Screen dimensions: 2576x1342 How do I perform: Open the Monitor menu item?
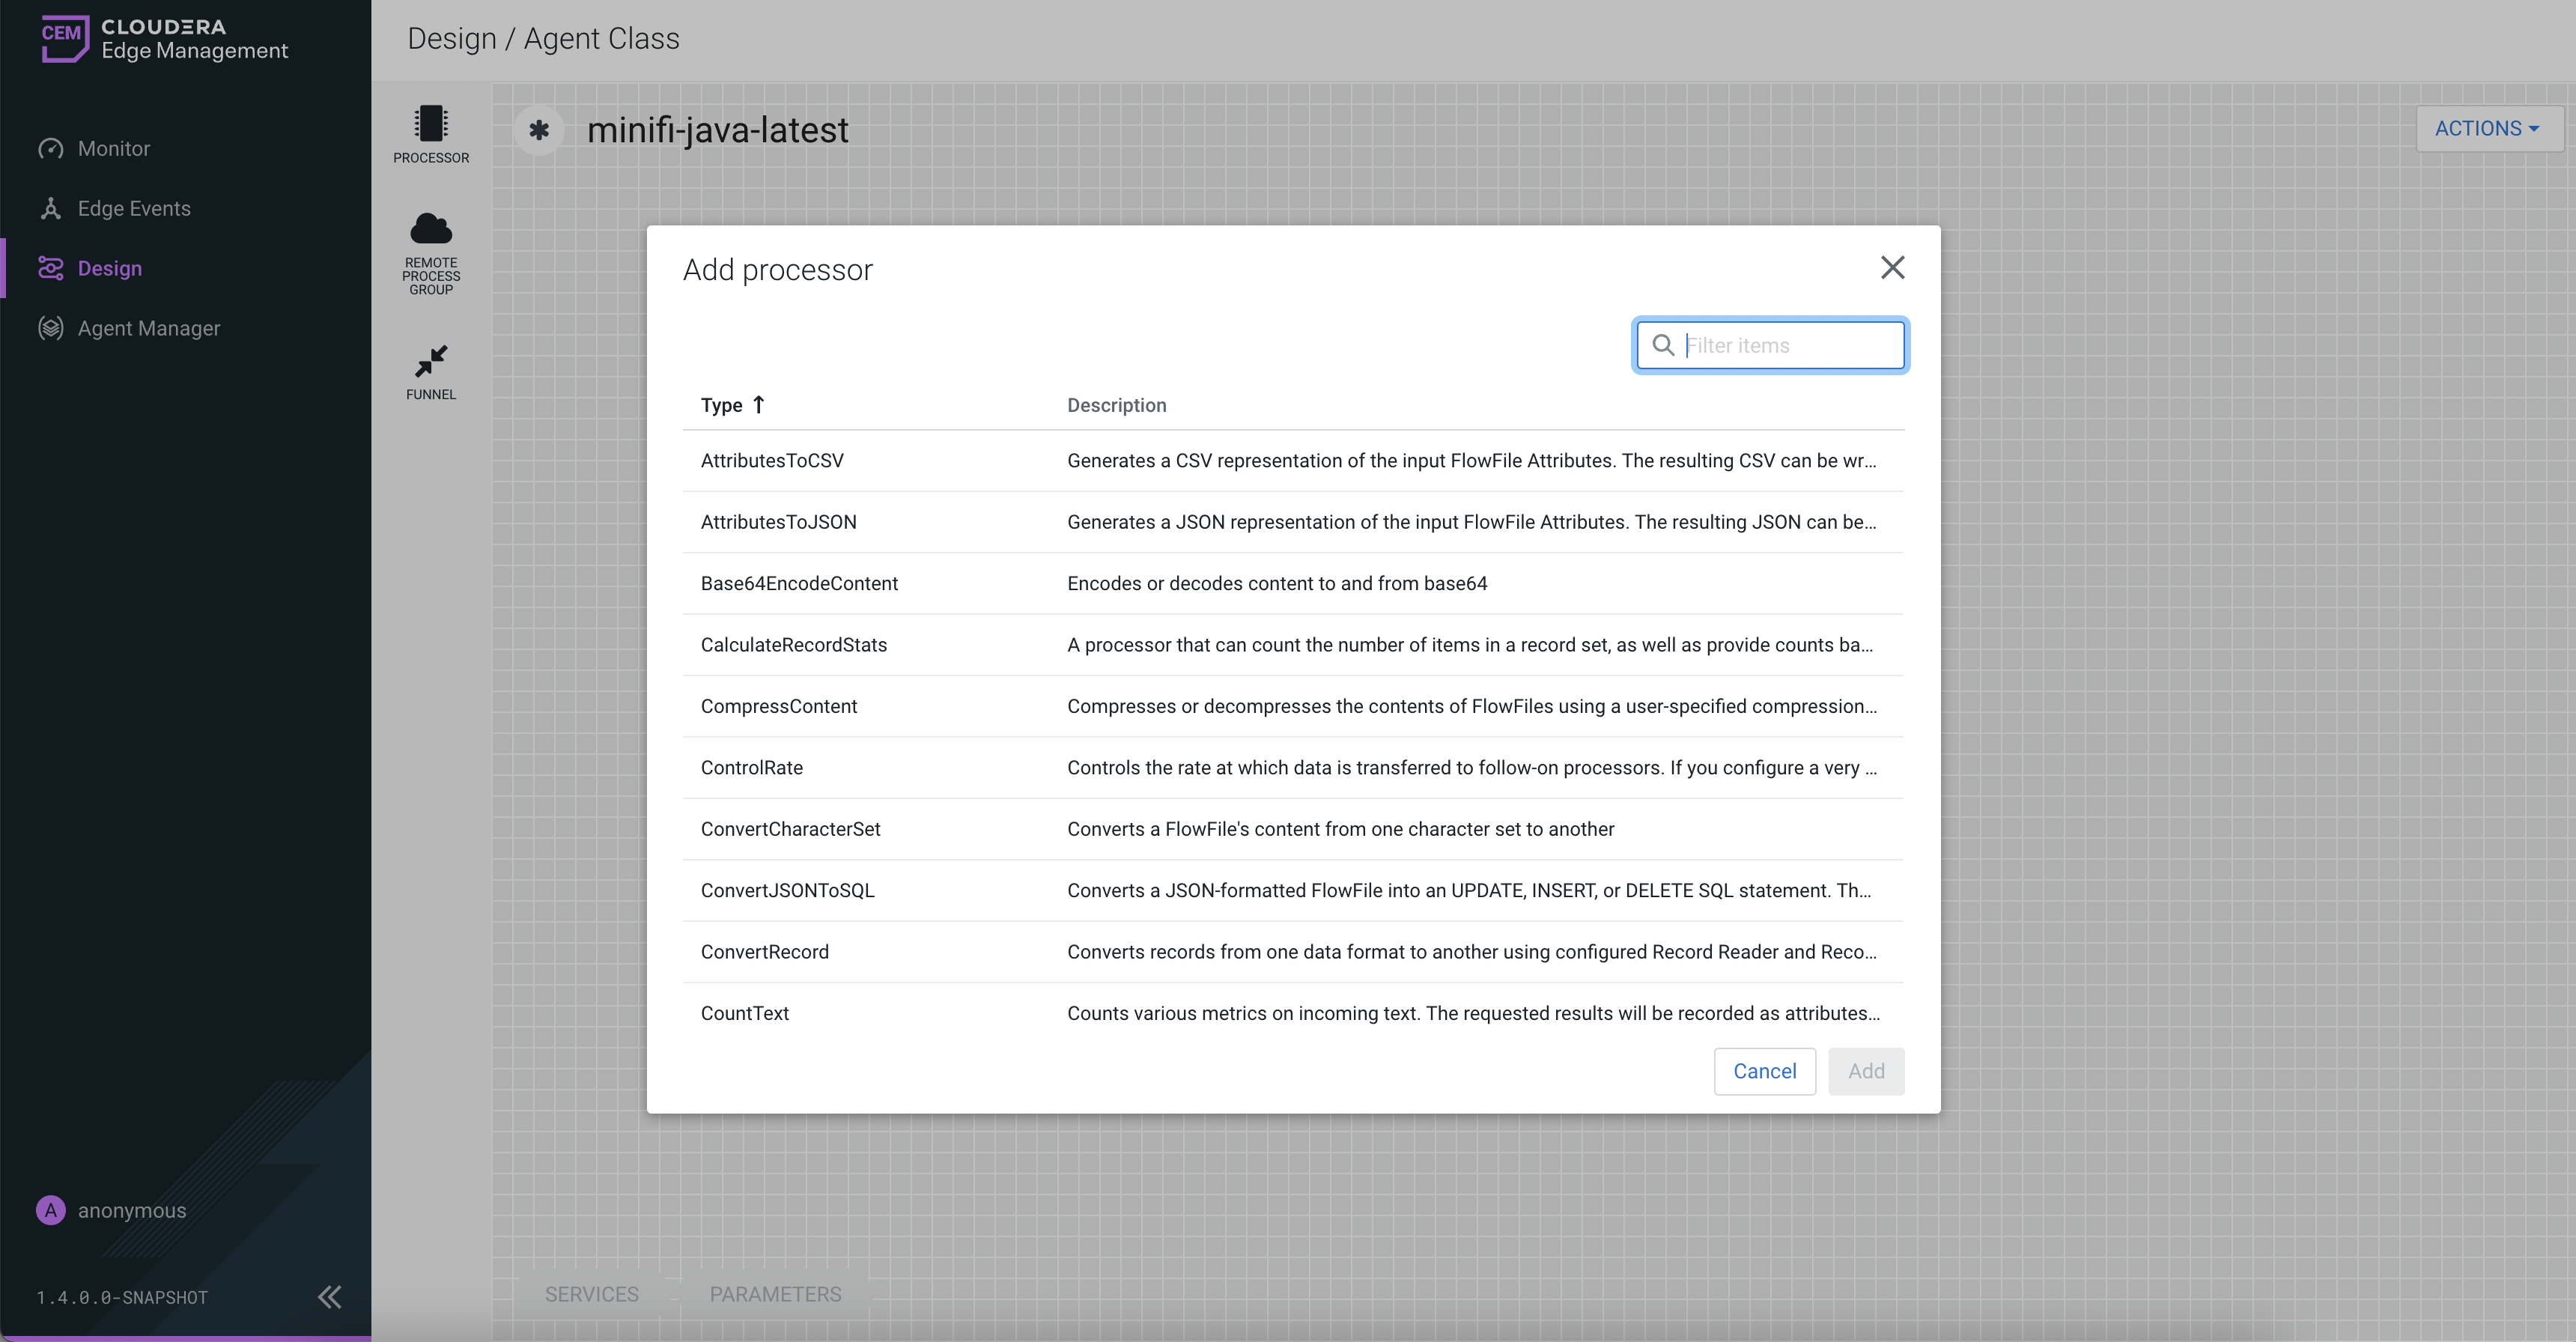114,149
